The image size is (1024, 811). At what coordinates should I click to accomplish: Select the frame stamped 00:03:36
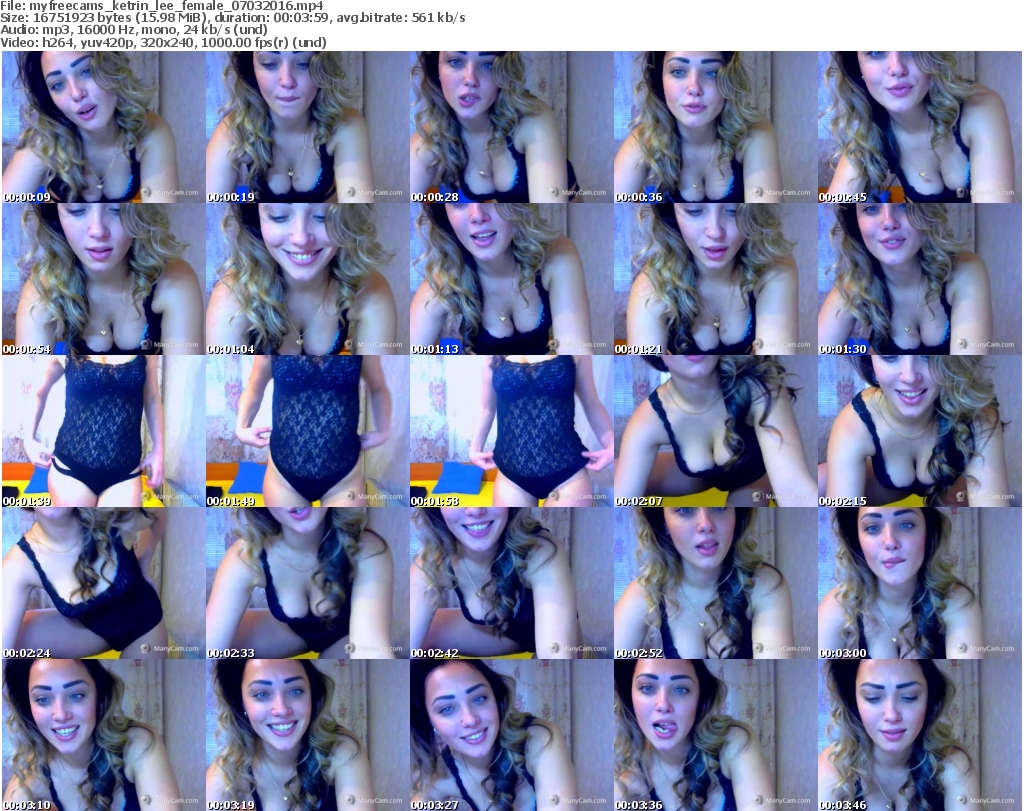(x=715, y=735)
